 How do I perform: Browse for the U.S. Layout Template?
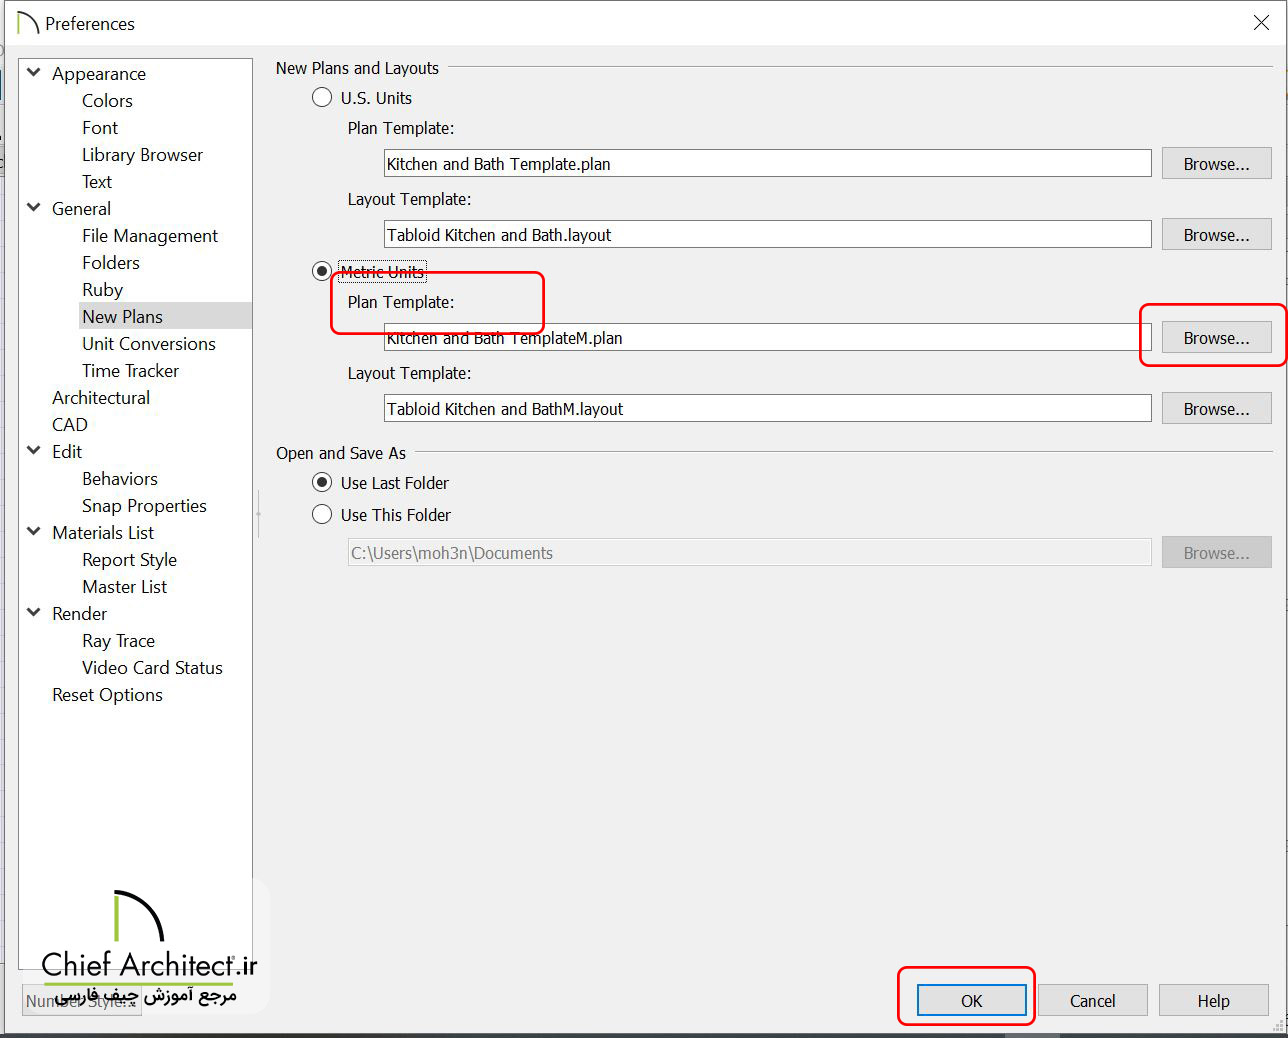[x=1216, y=235]
